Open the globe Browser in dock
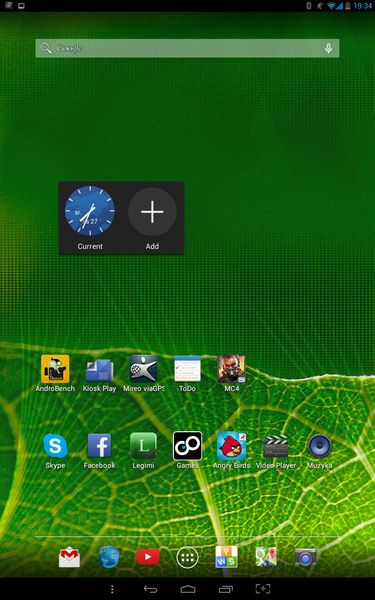 (109, 557)
